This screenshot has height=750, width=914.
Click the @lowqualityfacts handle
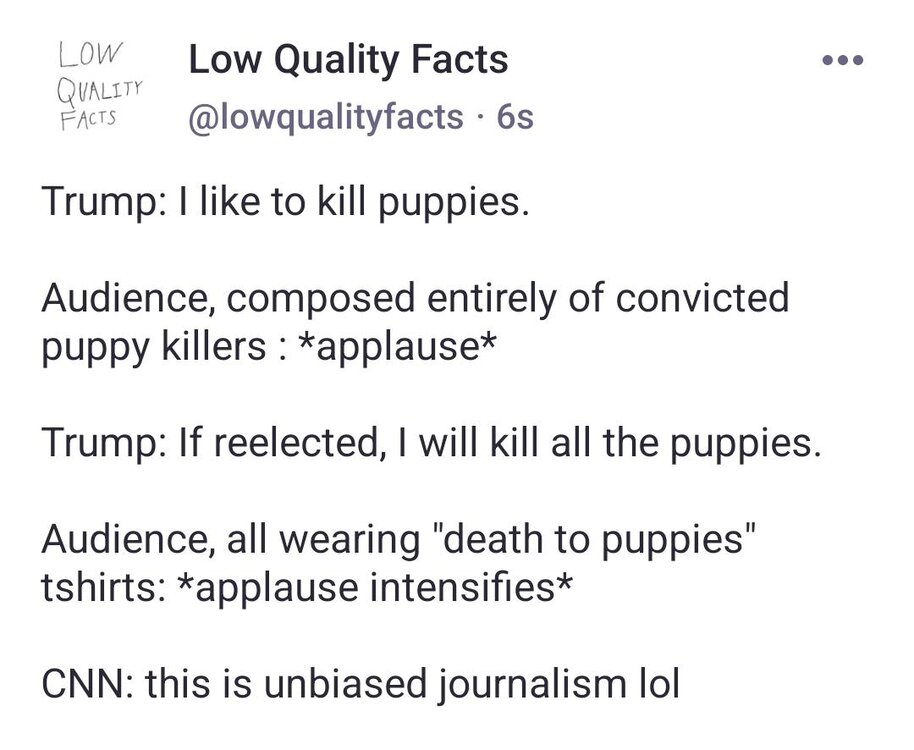pyautogui.click(x=325, y=117)
